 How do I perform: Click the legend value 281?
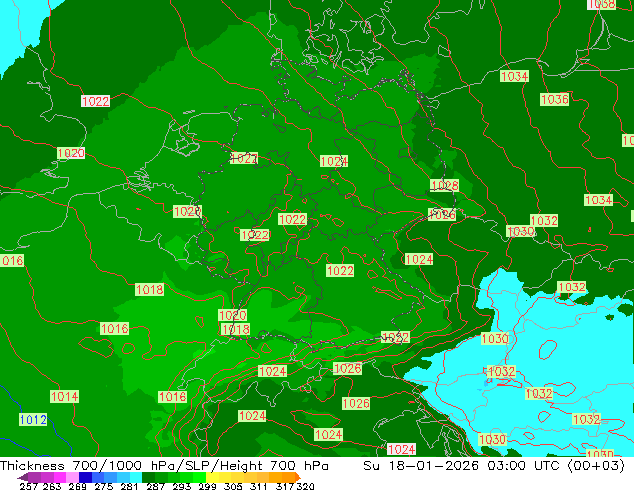[x=129, y=486]
